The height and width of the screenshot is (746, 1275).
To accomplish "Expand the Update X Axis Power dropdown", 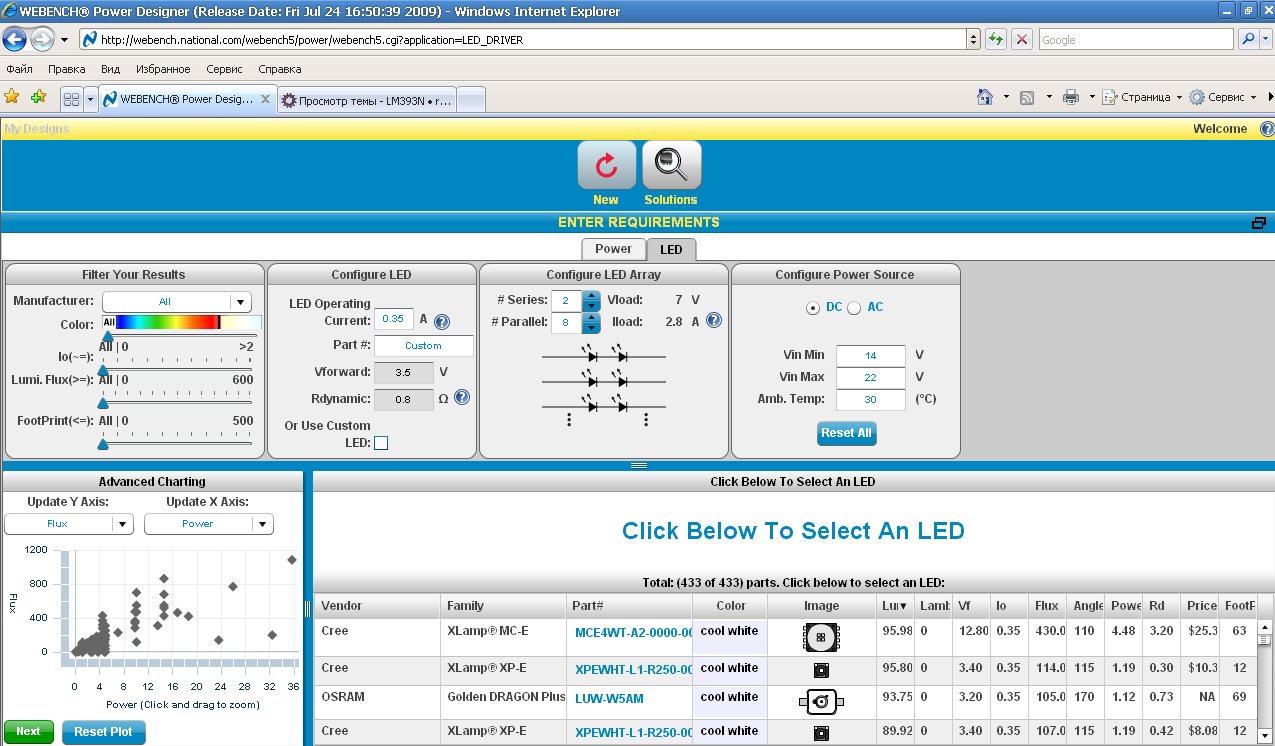I will point(262,524).
